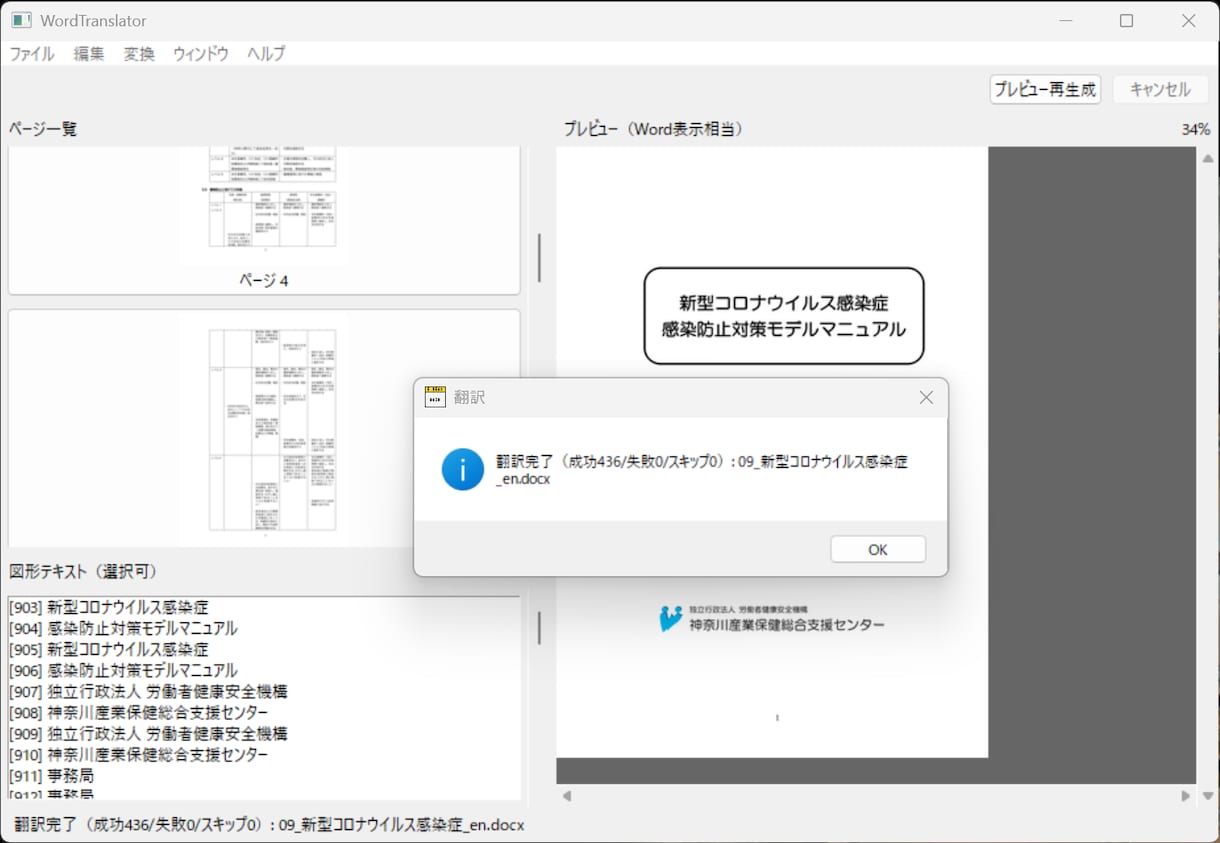This screenshot has height=843, width=1220.
Task: Click the 34% zoom indicator
Action: (x=1195, y=129)
